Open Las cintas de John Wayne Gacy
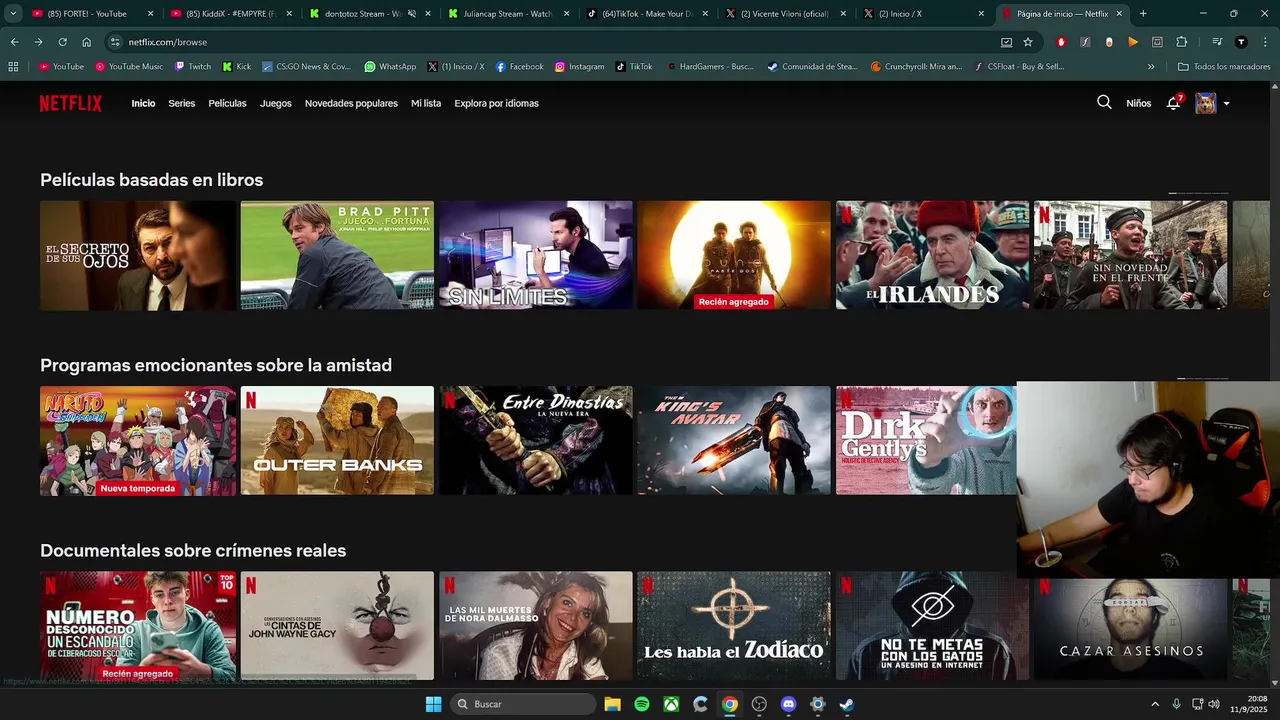The image size is (1280, 720). (x=337, y=626)
